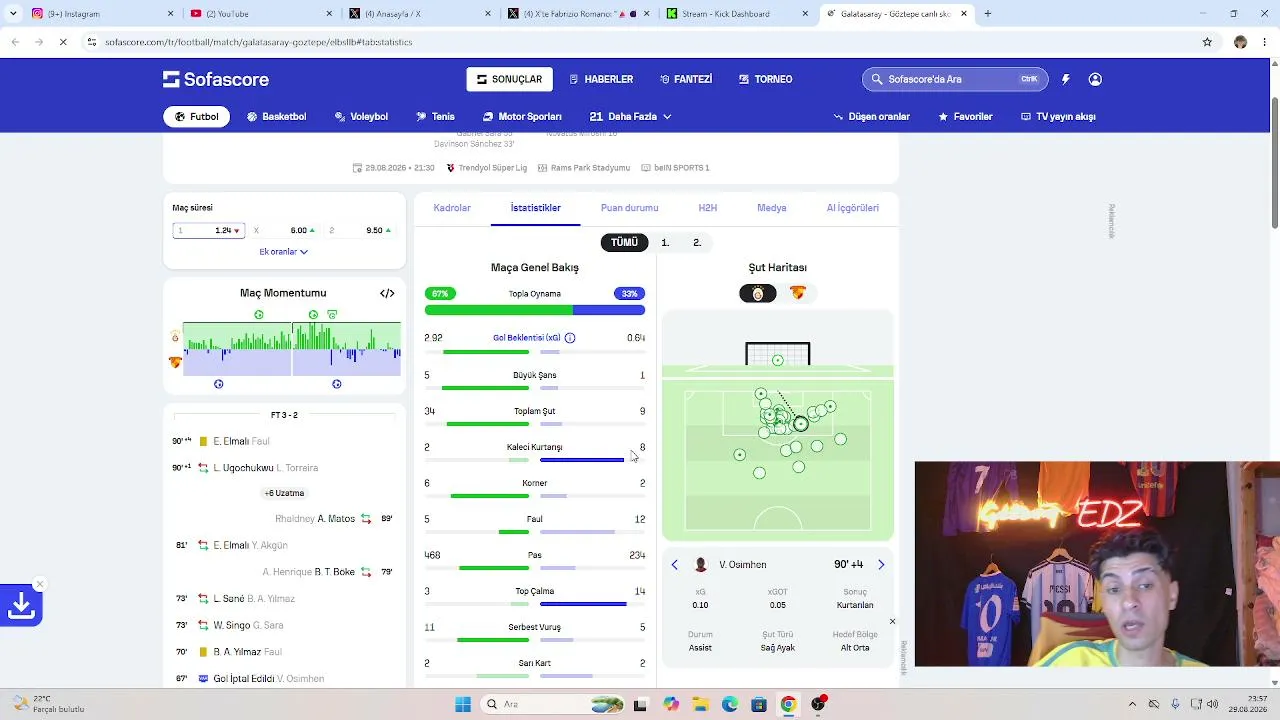Show Göztepe shots on the shot map
This screenshot has height=720, width=1280.
[x=797, y=293]
